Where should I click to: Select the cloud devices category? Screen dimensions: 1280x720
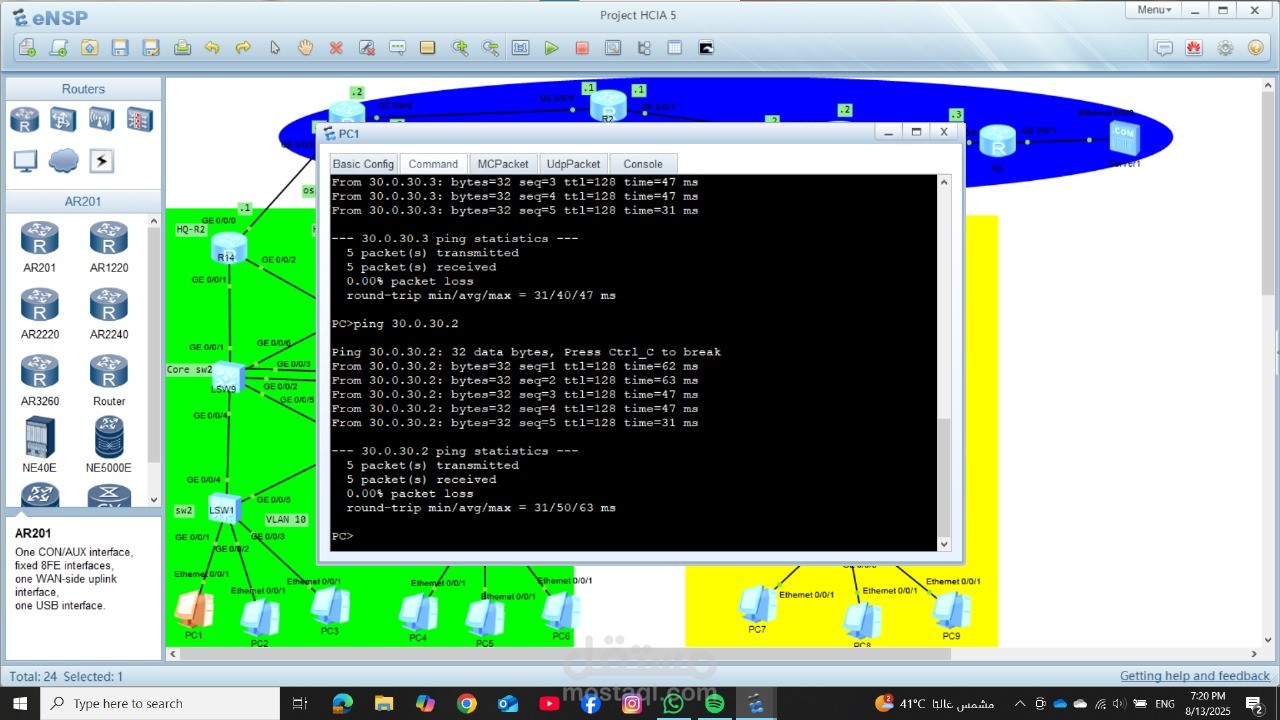[63, 161]
